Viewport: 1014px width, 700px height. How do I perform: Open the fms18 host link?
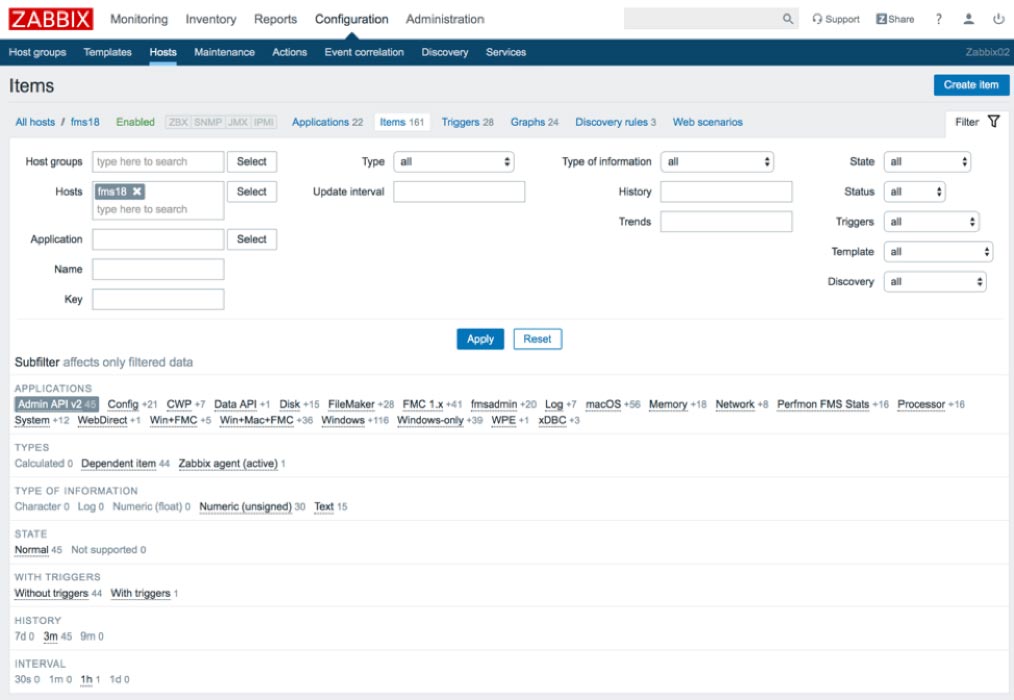click(x=85, y=122)
